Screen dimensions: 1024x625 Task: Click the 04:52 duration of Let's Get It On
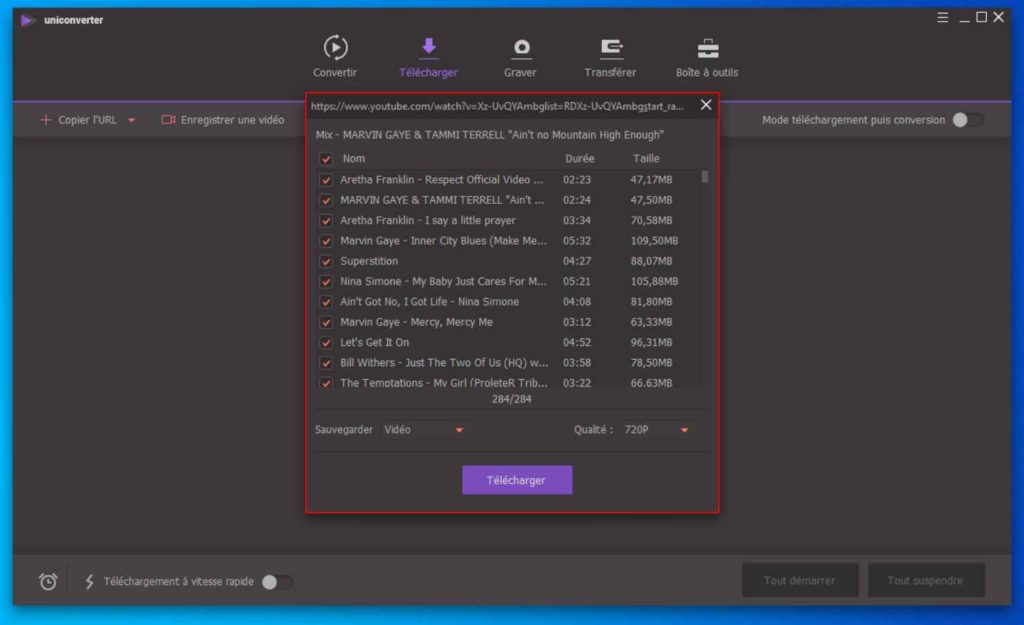577,342
